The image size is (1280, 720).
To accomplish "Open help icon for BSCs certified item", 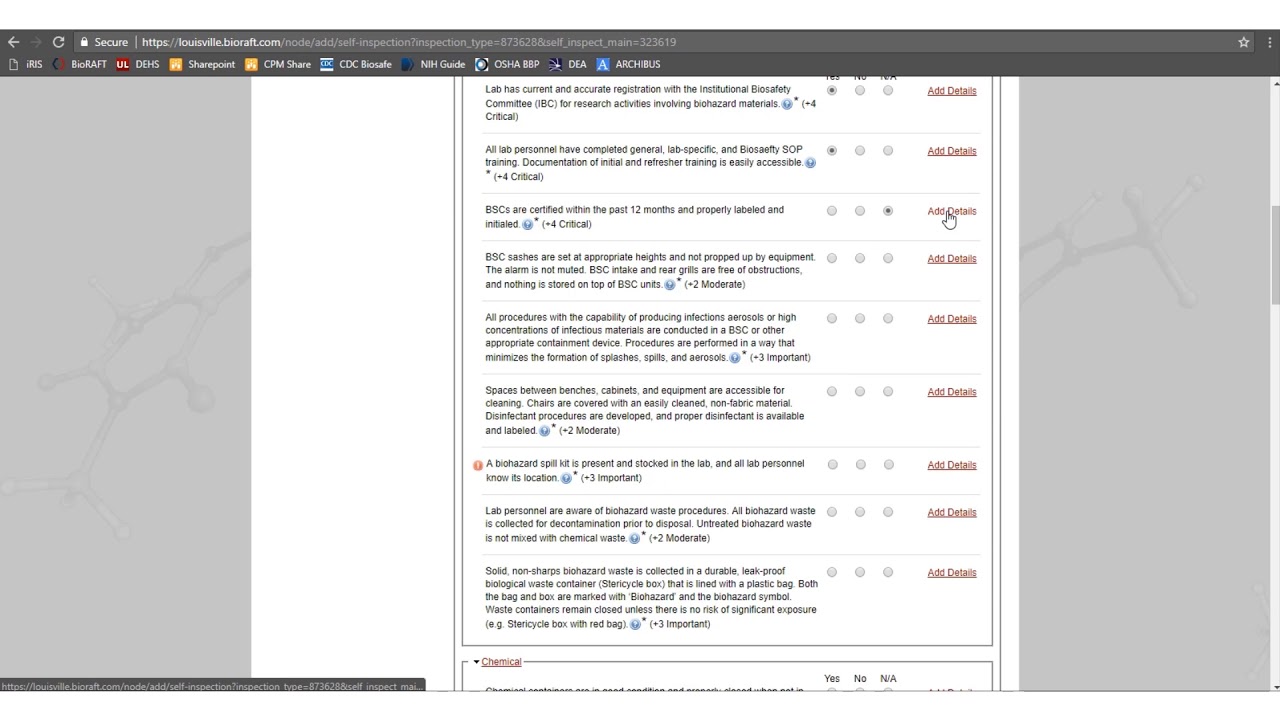I will pos(528,224).
